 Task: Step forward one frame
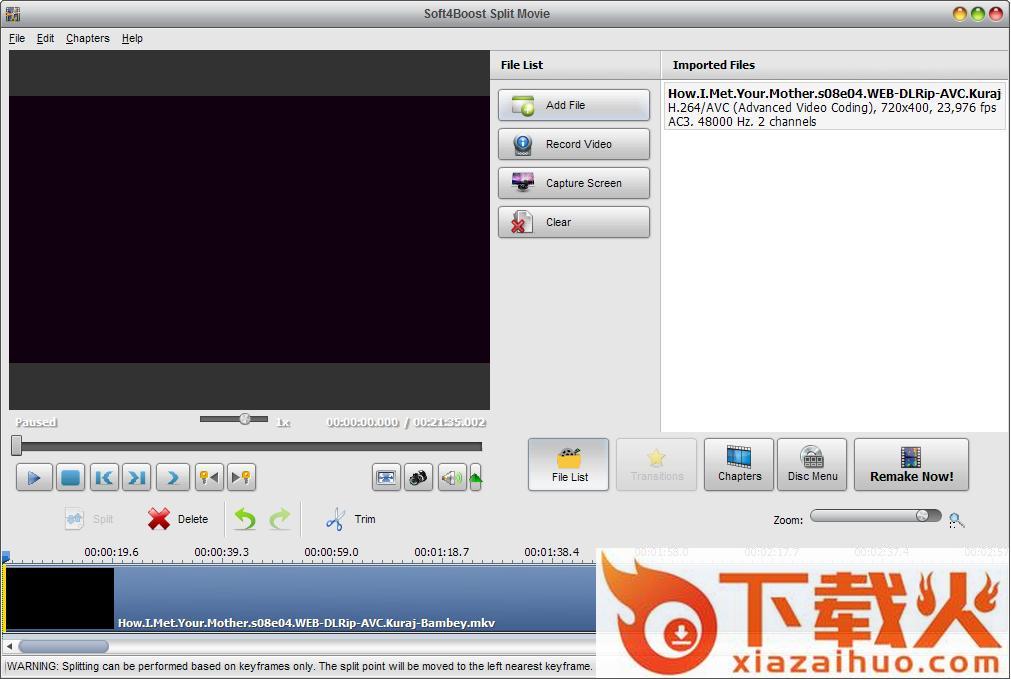coord(172,478)
